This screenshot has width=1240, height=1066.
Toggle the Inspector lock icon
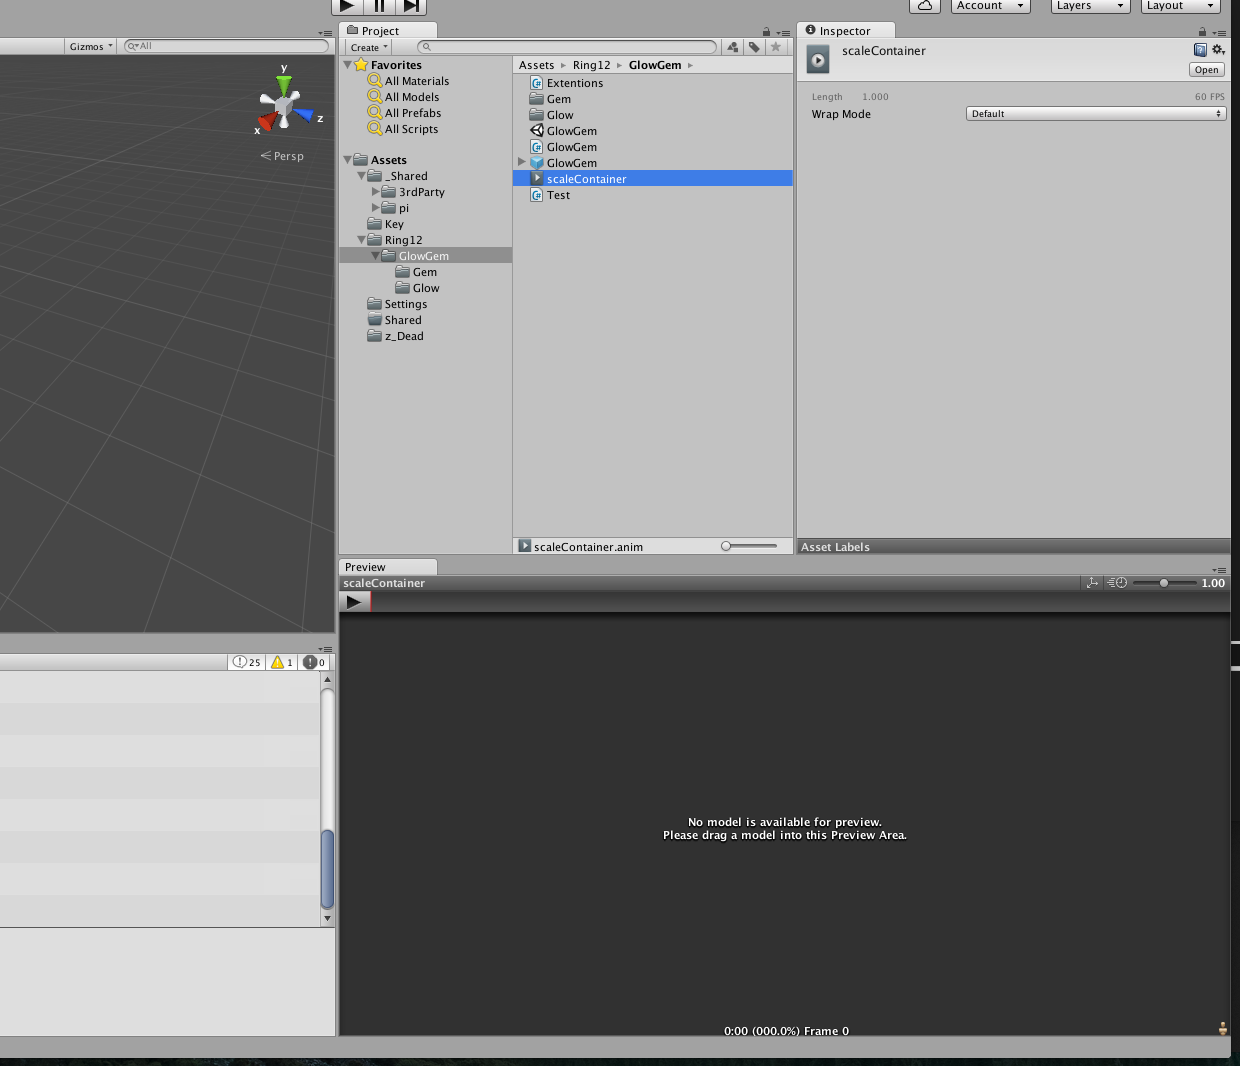pos(1202,32)
